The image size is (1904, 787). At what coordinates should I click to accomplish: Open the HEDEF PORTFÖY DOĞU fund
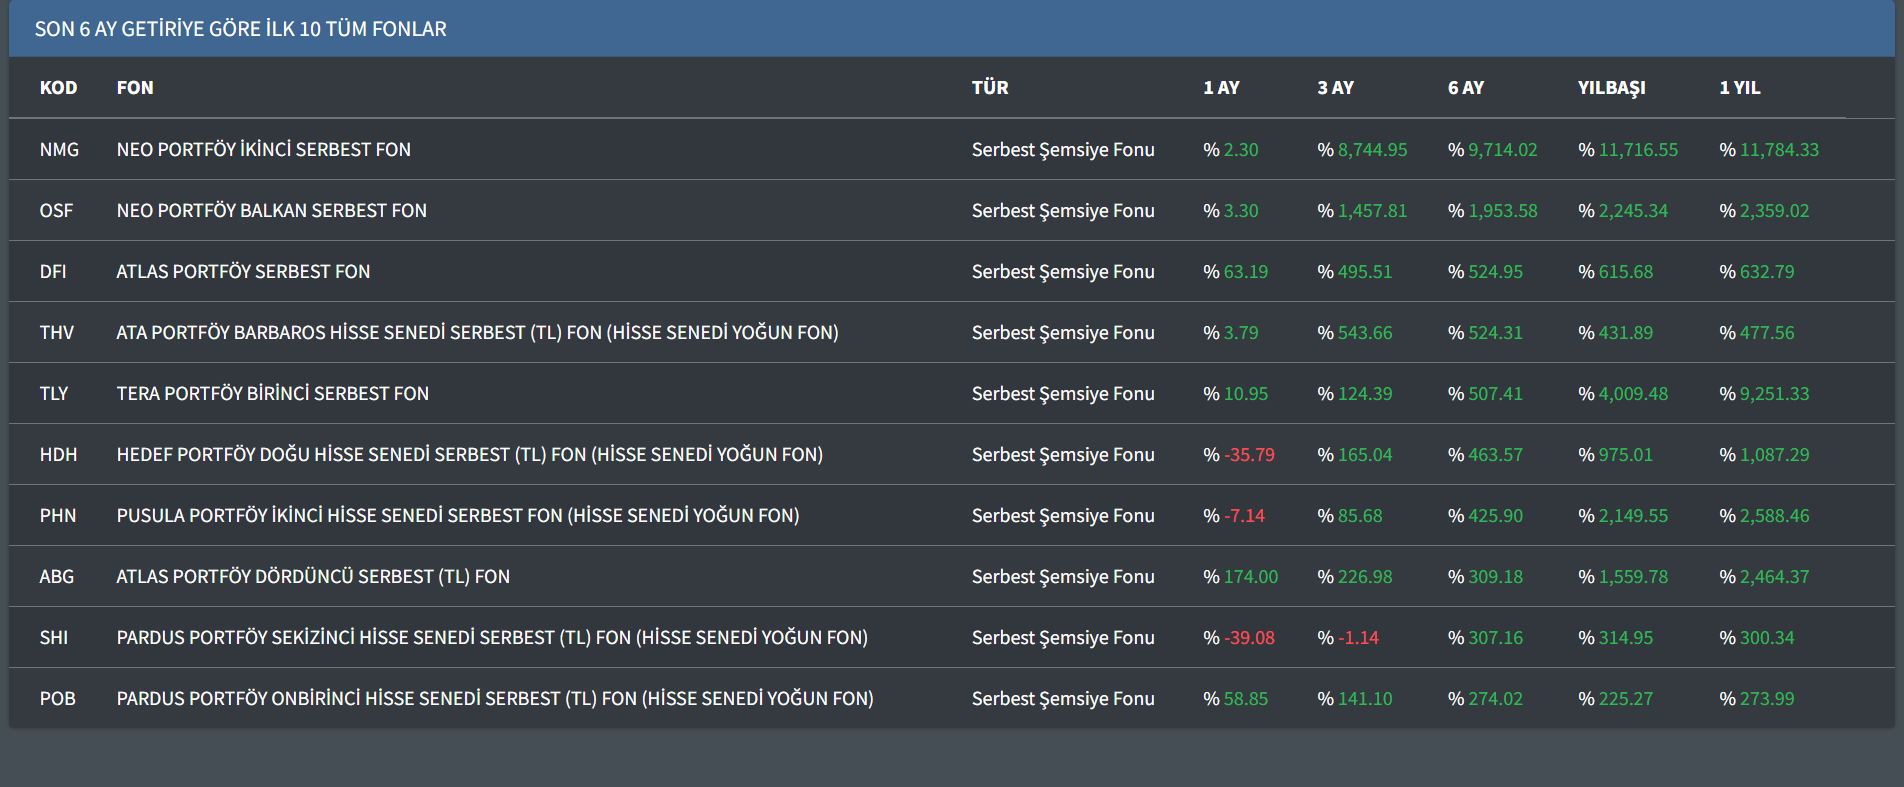[x=469, y=455]
